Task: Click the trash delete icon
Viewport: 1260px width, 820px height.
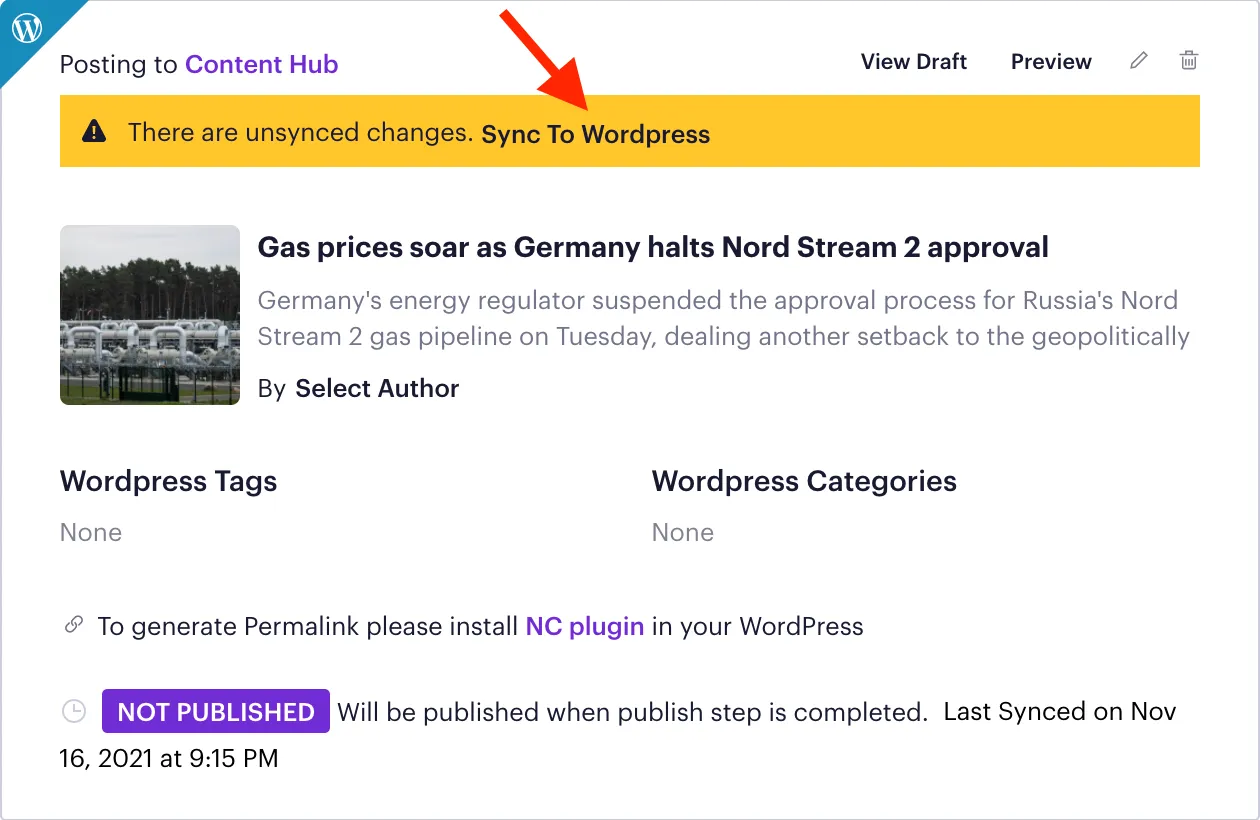Action: (1188, 61)
